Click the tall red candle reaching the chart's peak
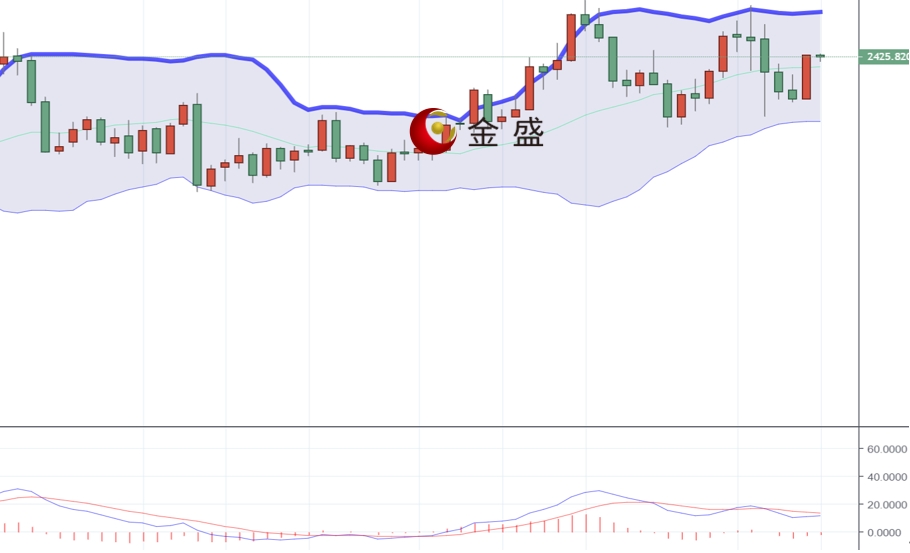This screenshot has width=910, height=553. click(571, 37)
